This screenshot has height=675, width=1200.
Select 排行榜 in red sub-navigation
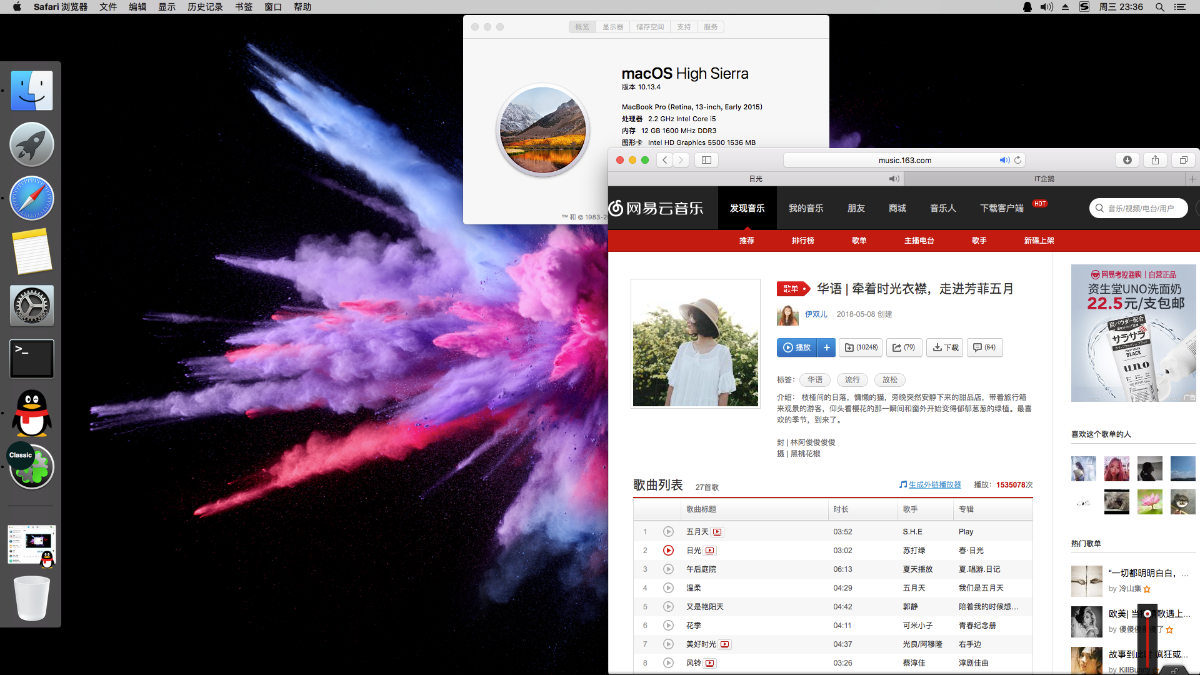click(x=803, y=241)
